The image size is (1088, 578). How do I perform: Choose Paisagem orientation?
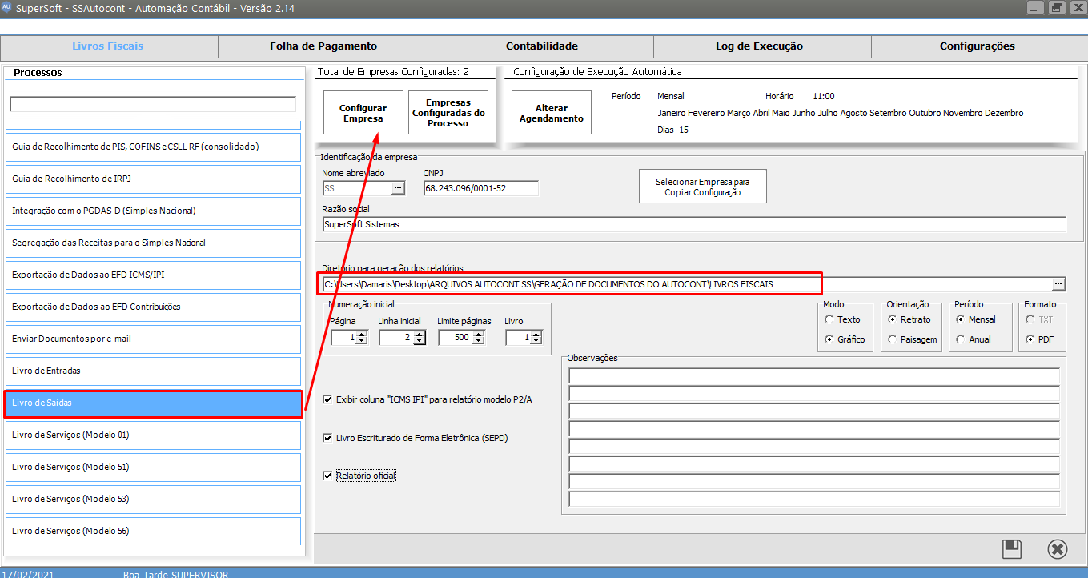tap(892, 340)
